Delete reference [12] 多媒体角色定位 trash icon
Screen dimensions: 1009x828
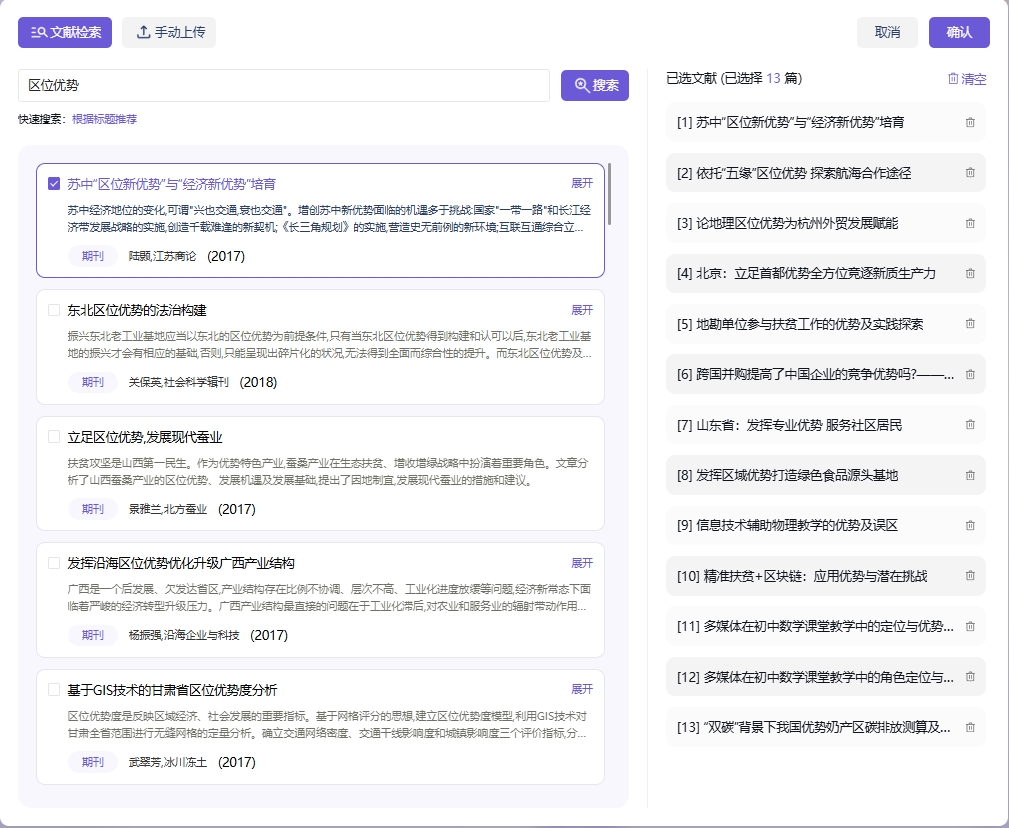(970, 677)
